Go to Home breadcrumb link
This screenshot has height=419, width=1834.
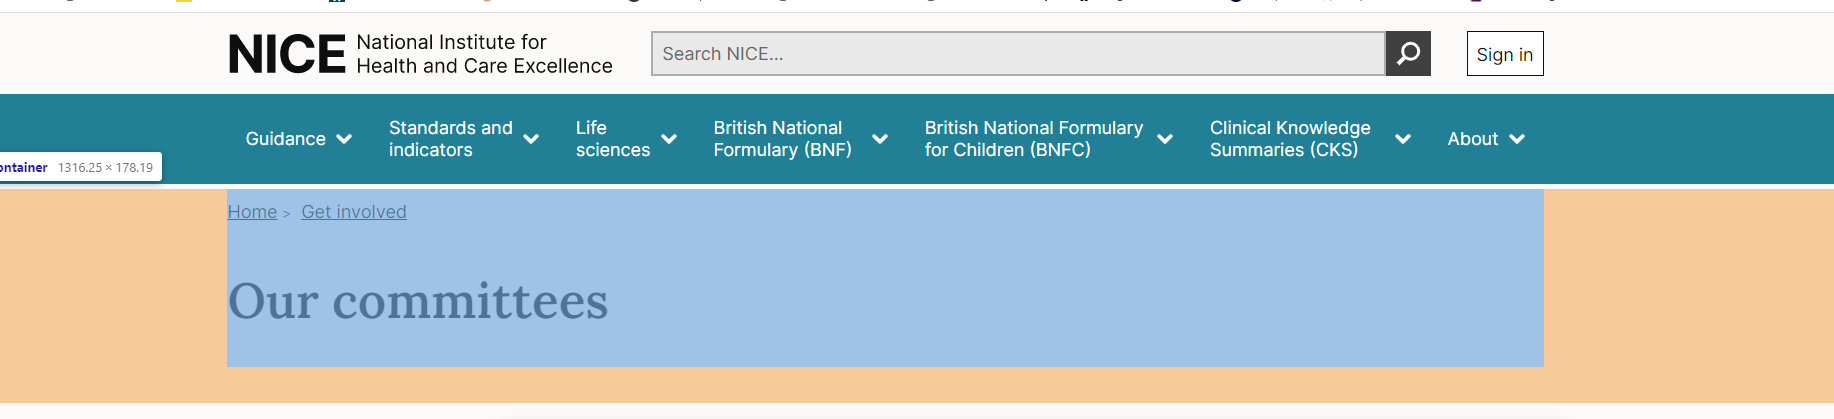252,212
